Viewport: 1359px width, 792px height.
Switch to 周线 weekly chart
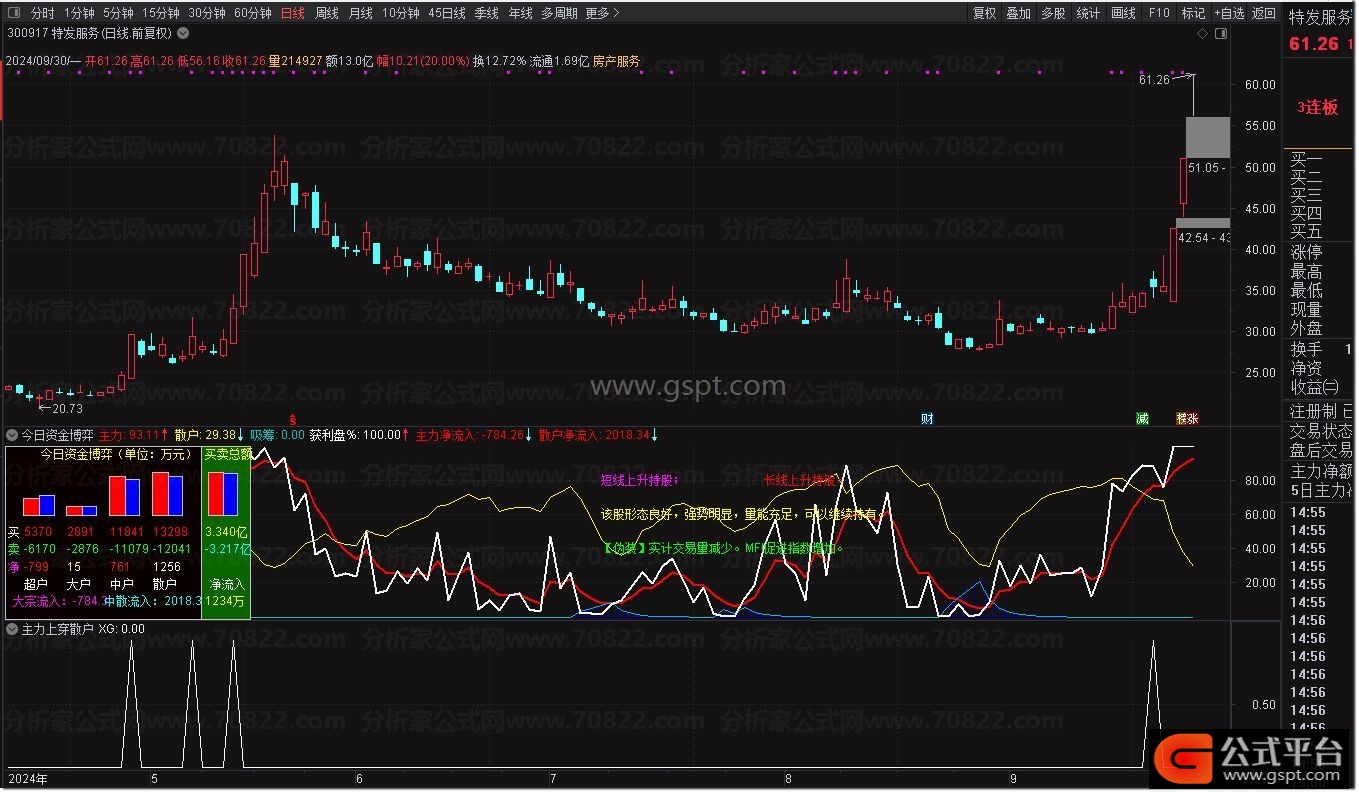(327, 13)
